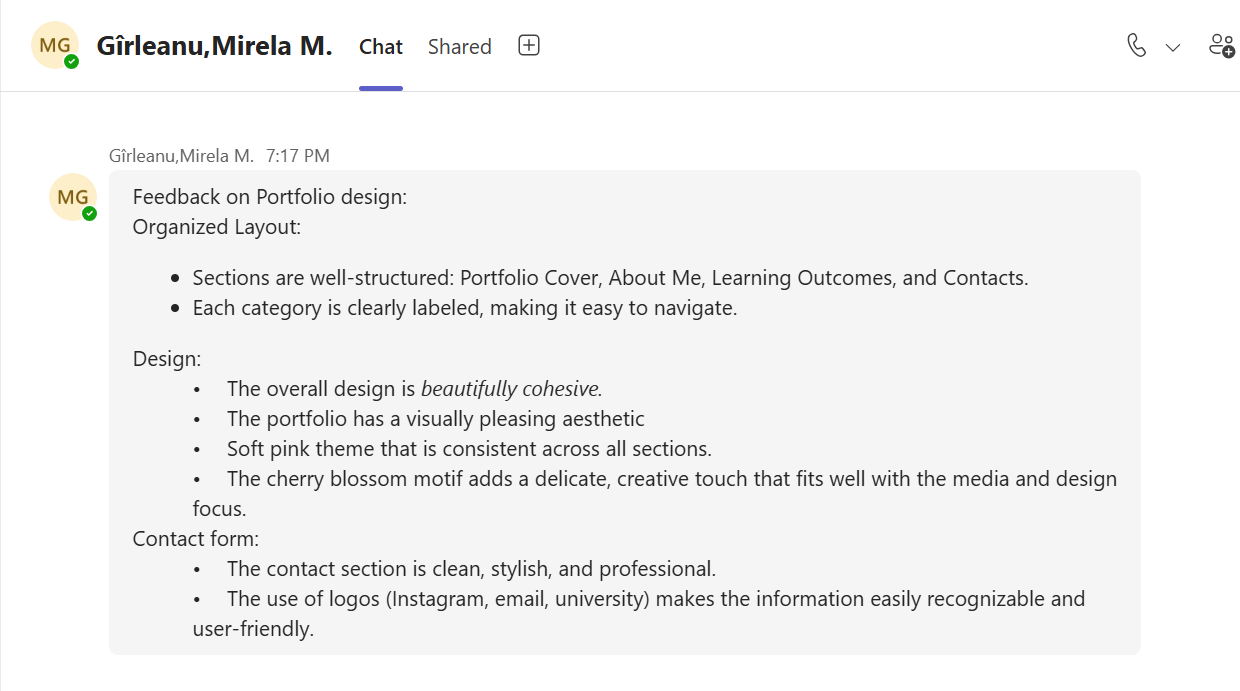Image resolution: width=1240 pixels, height=691 pixels.
Task: Click the 'Design:' heading in message
Action: [167, 358]
